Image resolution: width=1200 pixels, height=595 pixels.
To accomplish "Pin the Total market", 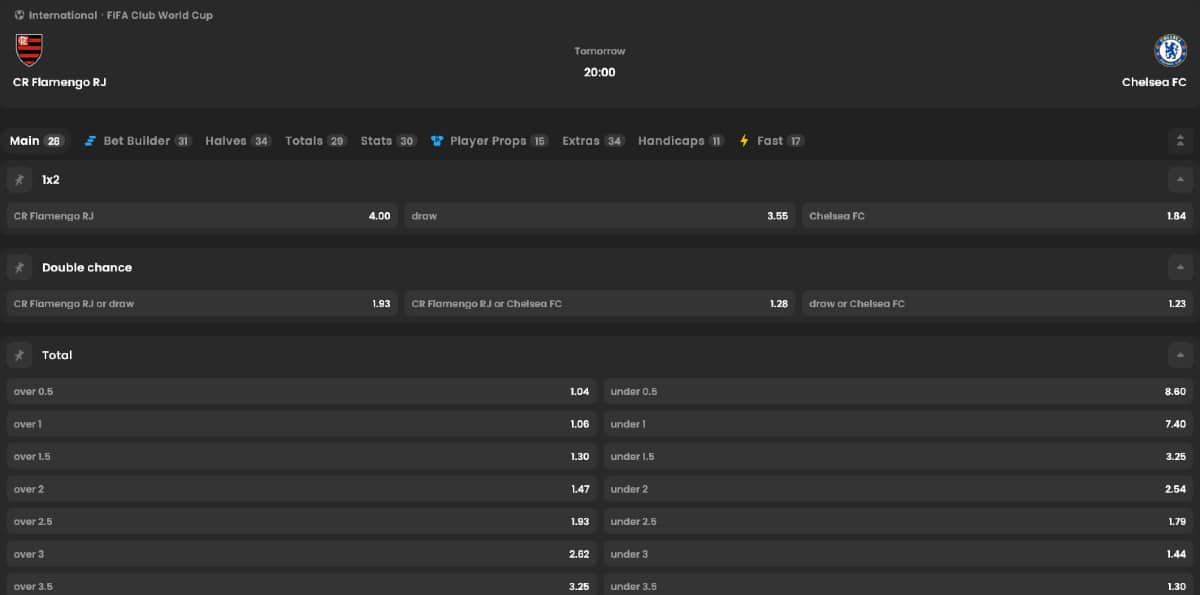I will click(19, 356).
